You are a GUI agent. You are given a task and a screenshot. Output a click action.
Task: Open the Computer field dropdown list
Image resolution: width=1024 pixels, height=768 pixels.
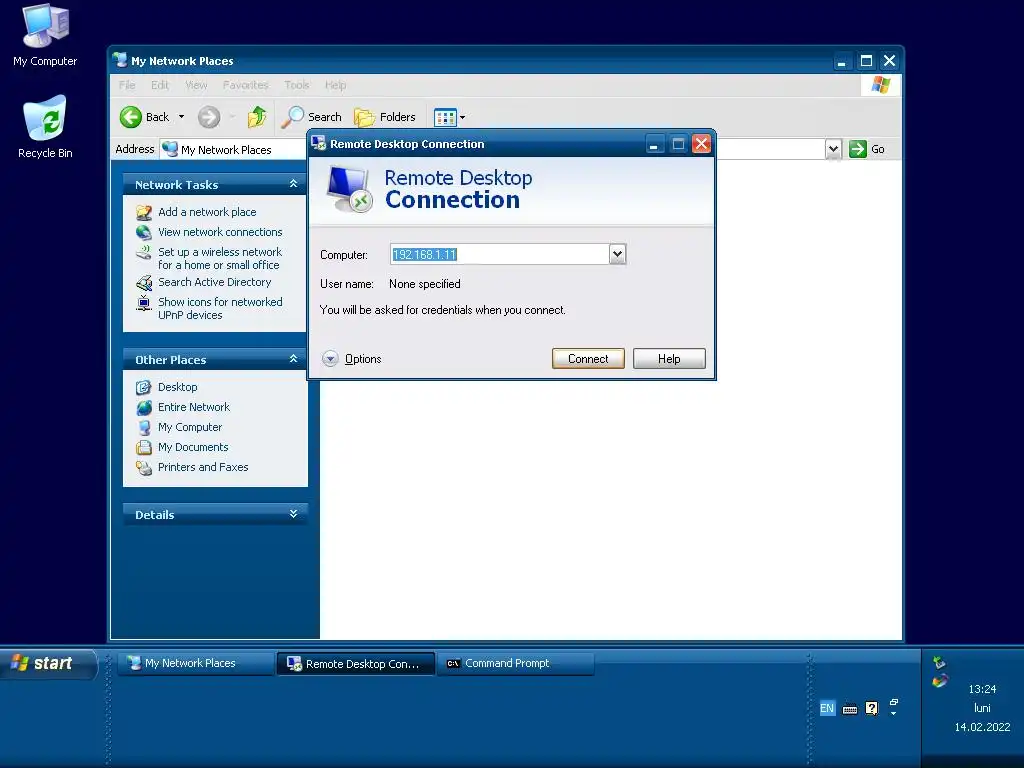tap(617, 254)
